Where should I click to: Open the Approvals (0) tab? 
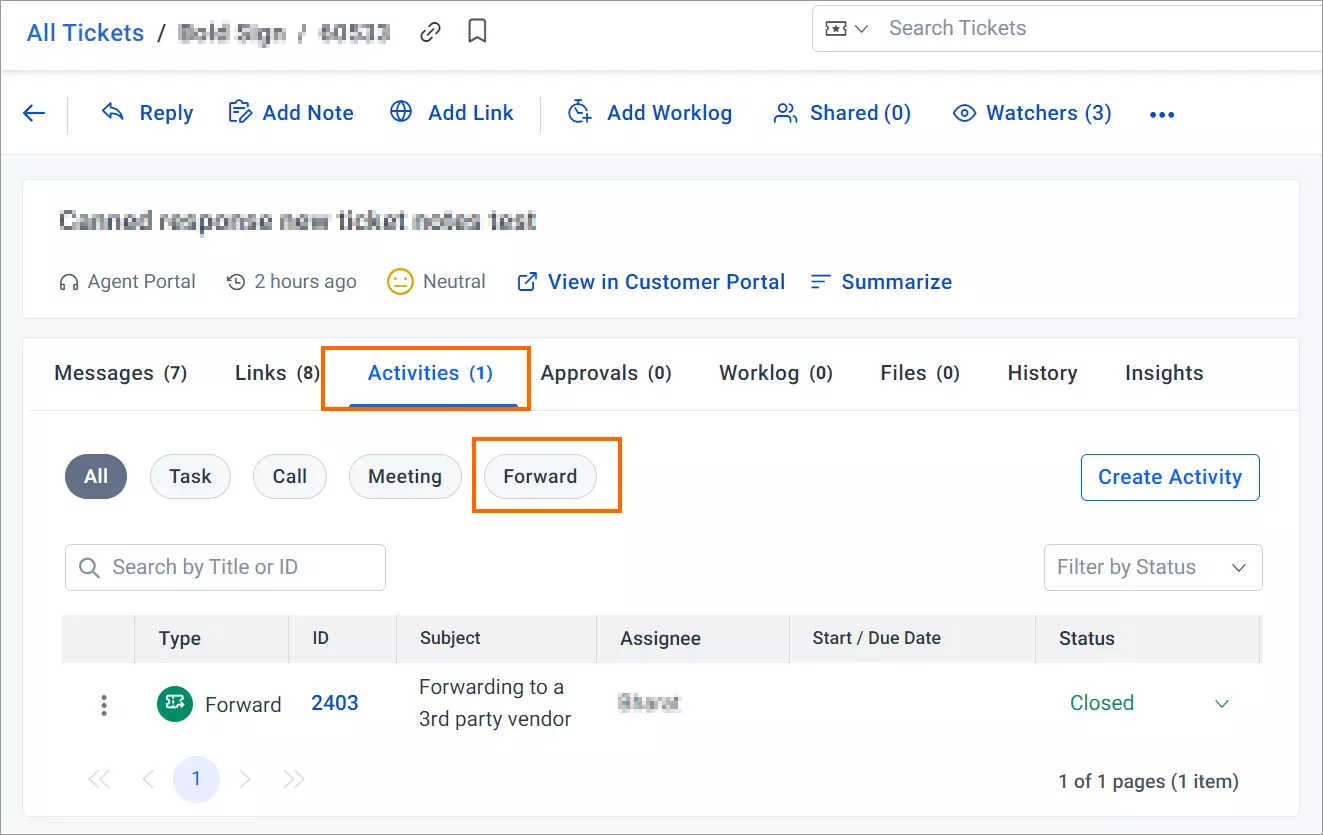click(606, 373)
